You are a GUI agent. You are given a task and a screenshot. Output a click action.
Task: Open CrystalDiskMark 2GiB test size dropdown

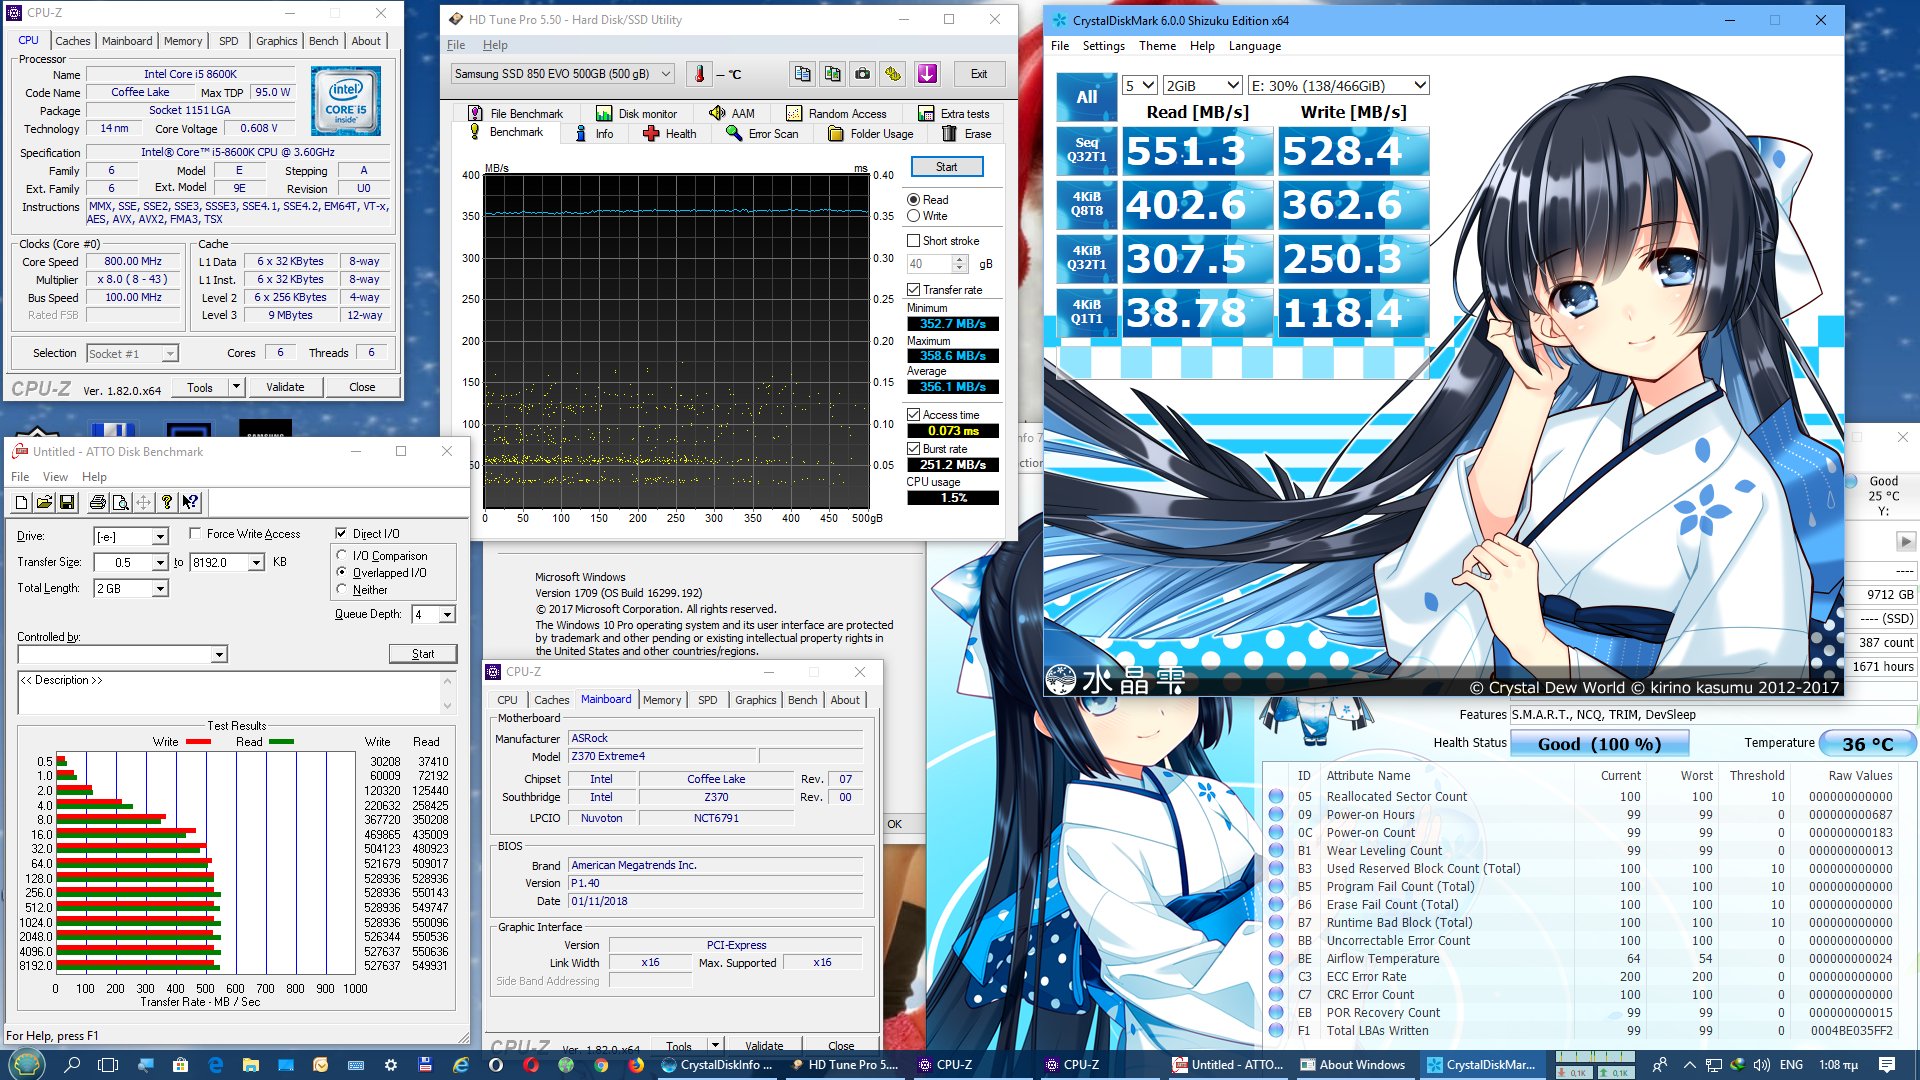[1203, 86]
